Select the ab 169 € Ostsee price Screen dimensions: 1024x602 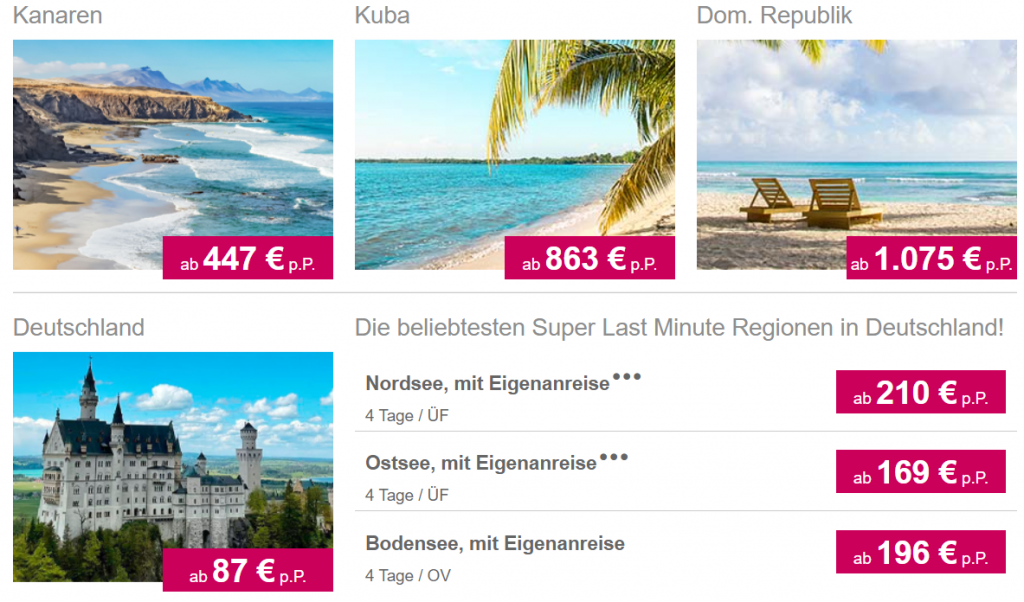[x=921, y=471]
